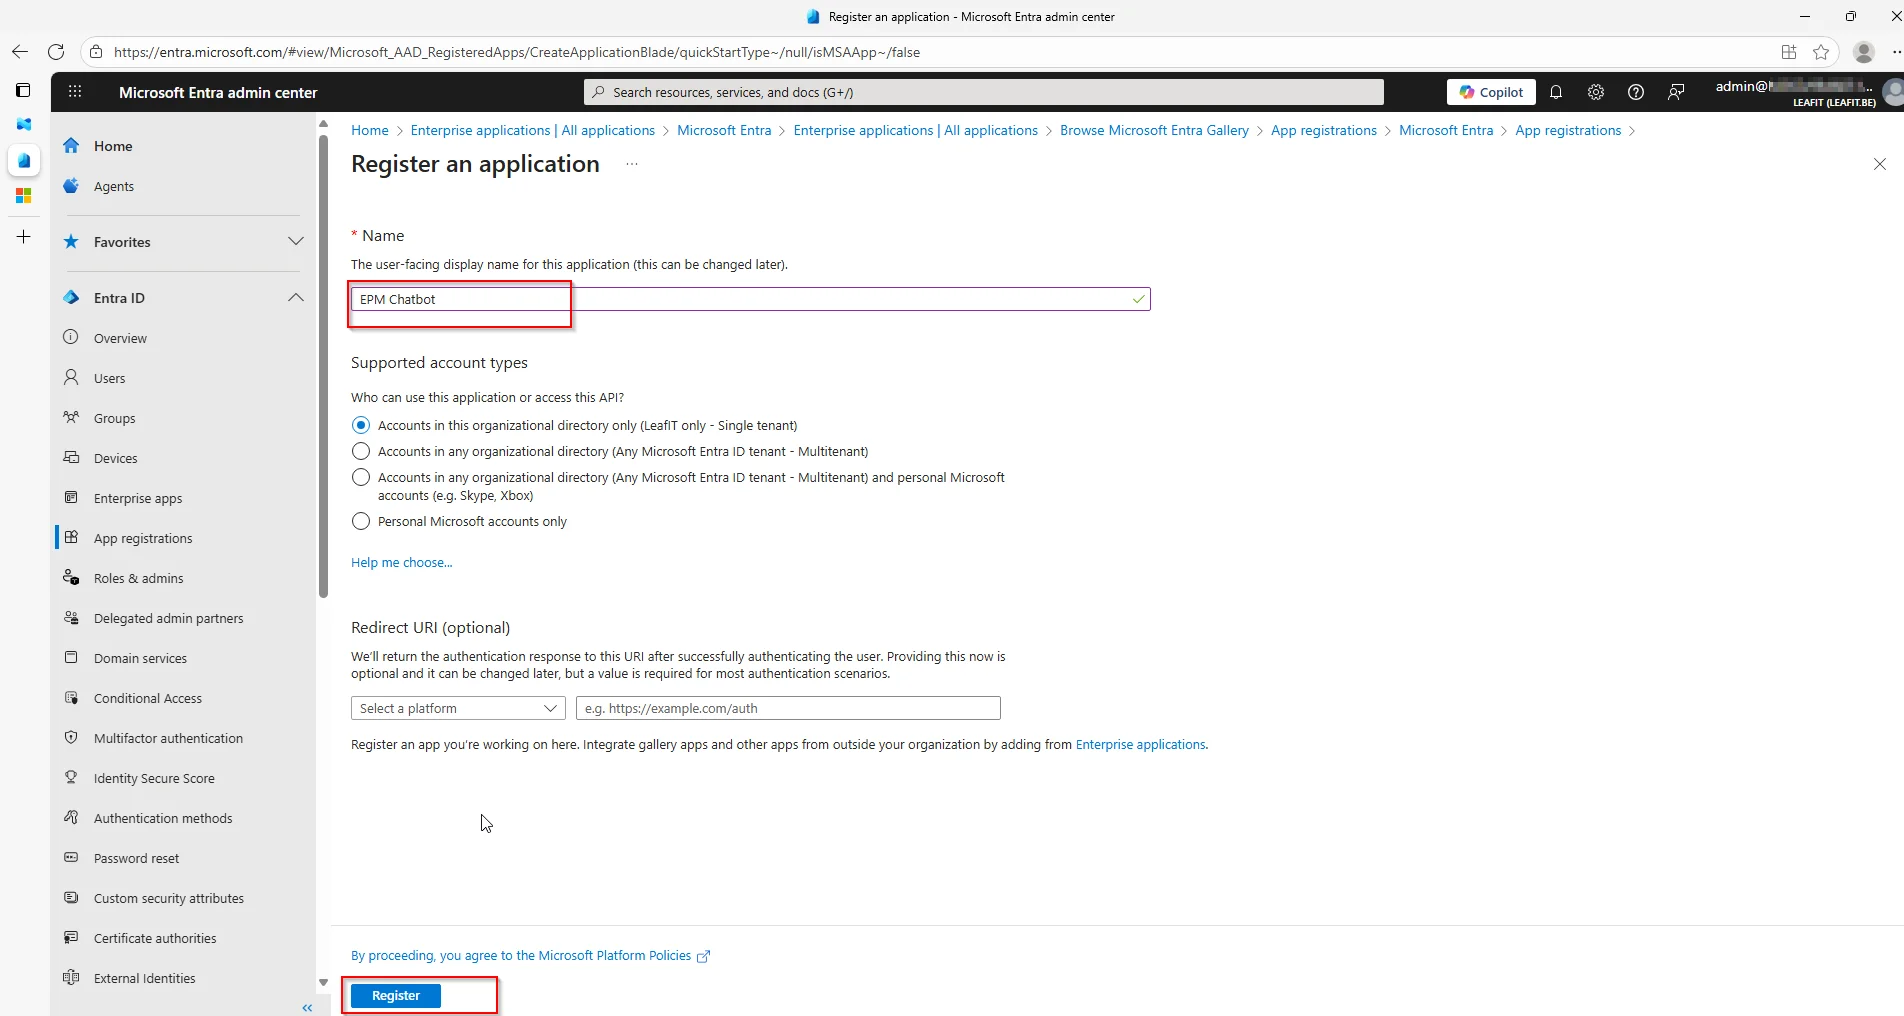The width and height of the screenshot is (1904, 1016).
Task: Click the Register button
Action: coord(396,996)
